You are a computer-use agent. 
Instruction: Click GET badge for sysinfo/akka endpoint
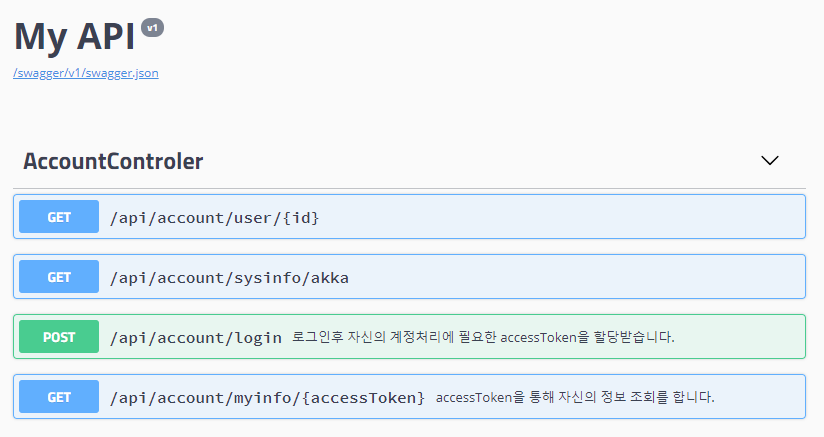59,277
